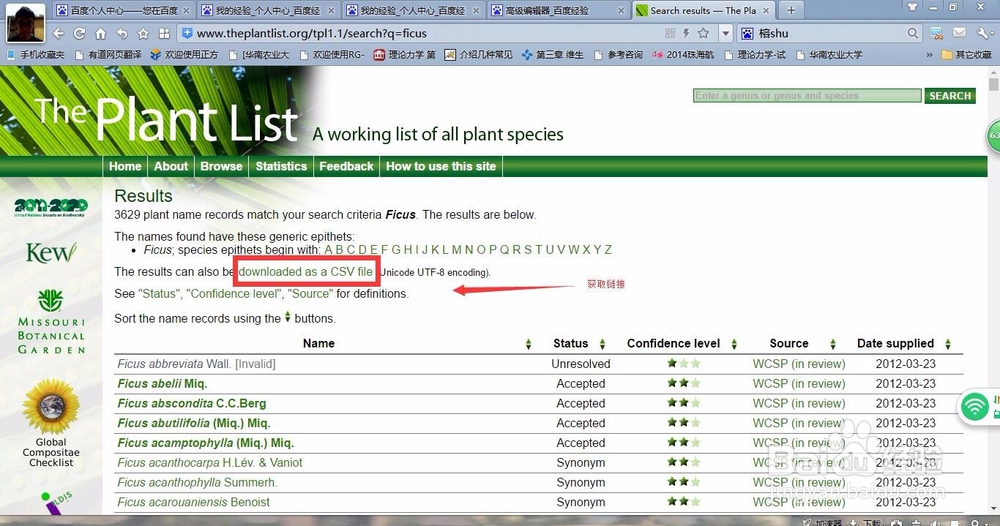This screenshot has height=526, width=1000.
Task: Click the 2011-2020 biodiversity decade logo
Action: click(x=51, y=207)
